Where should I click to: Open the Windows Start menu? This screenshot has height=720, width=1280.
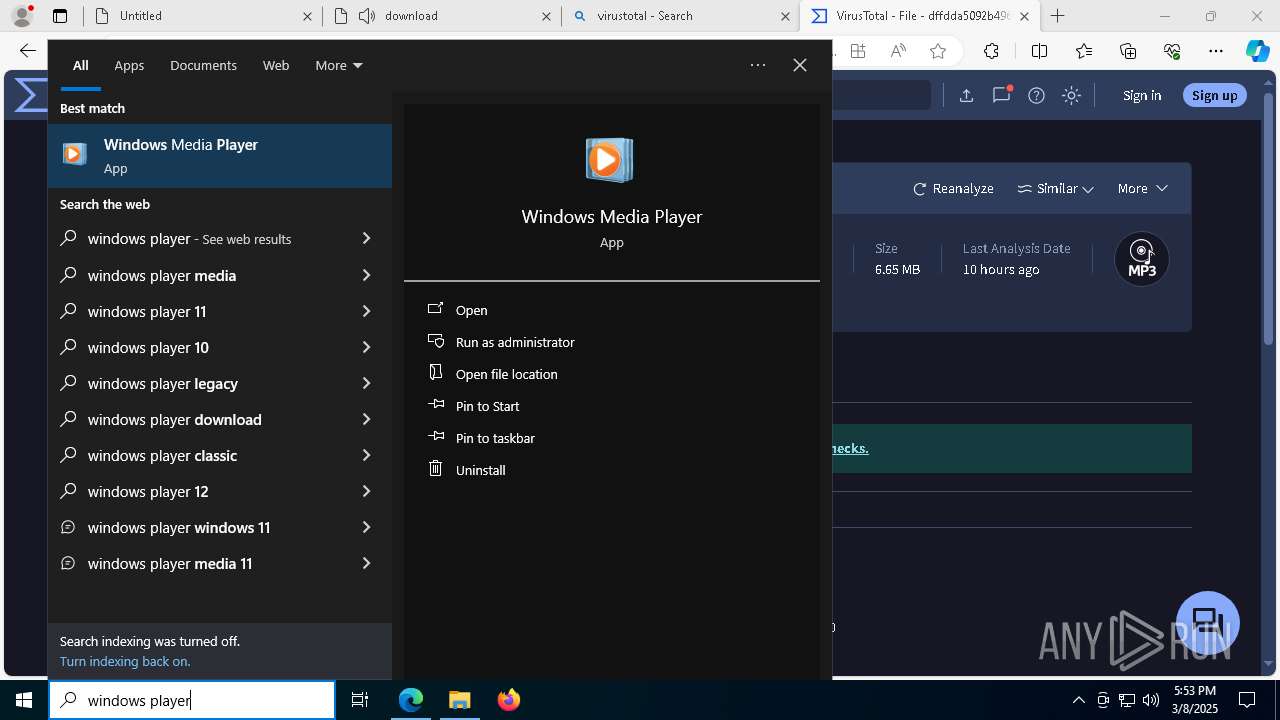[x=24, y=700]
